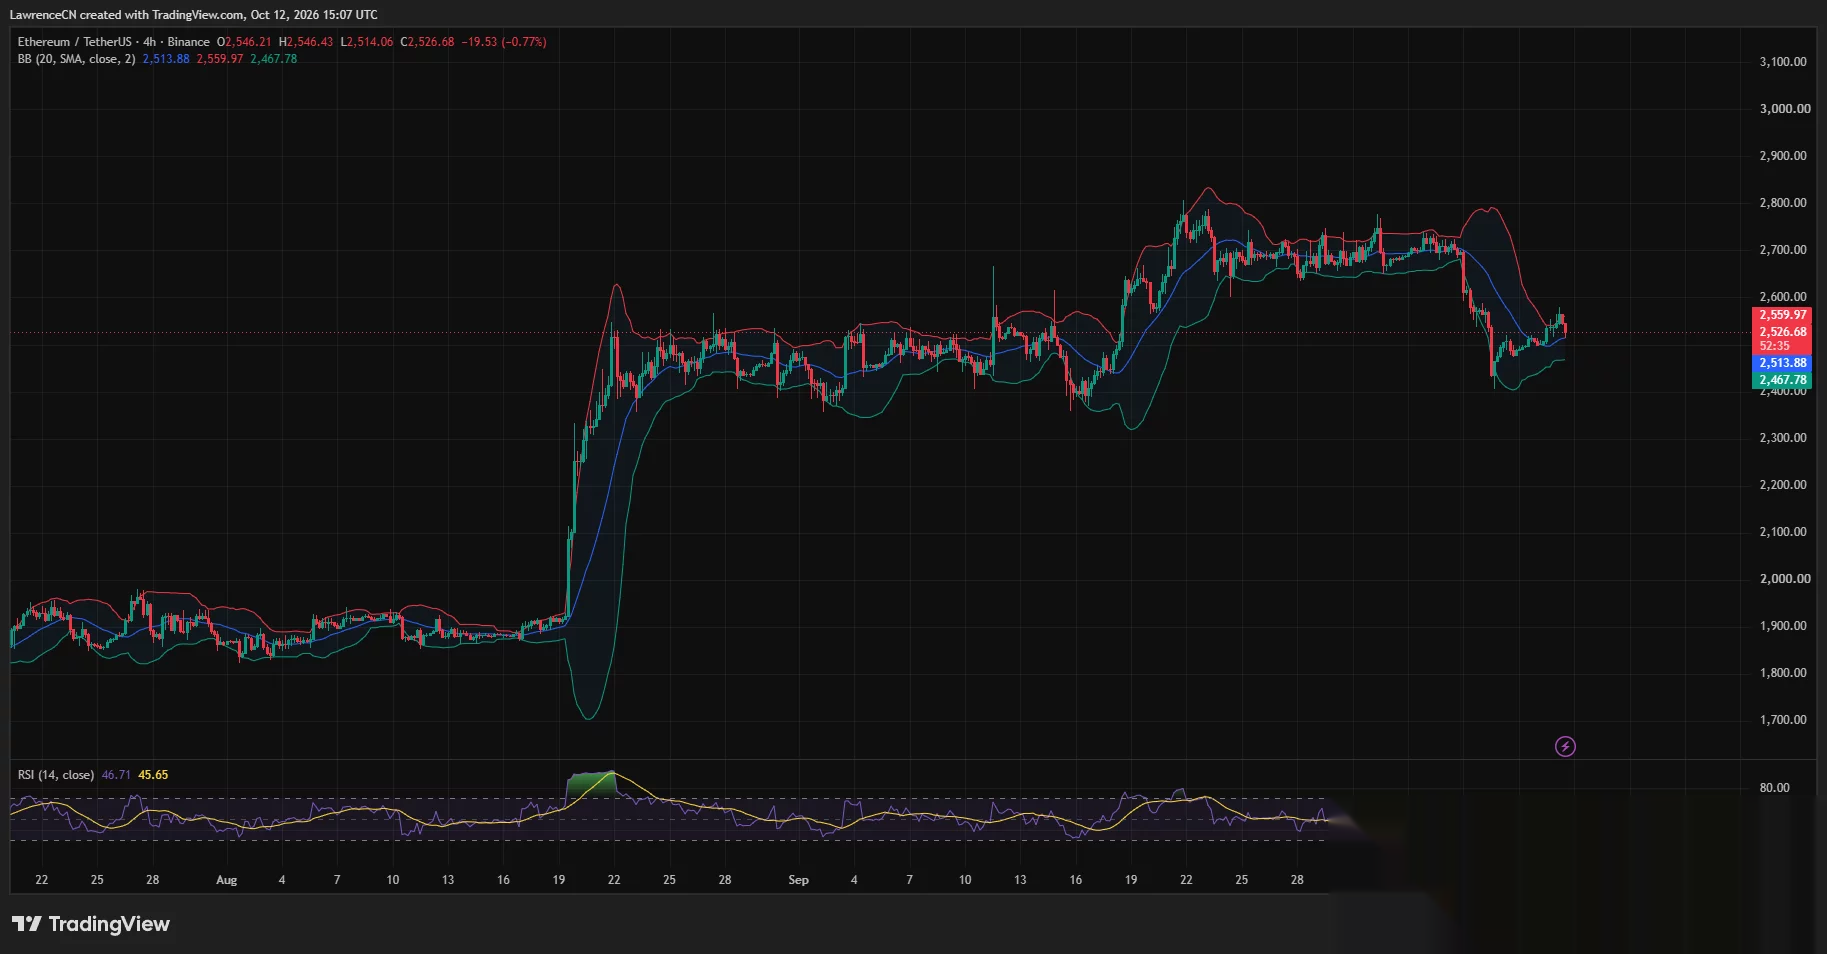Click the 2,600.00 price axis label
The width and height of the screenshot is (1827, 954).
(x=1783, y=297)
